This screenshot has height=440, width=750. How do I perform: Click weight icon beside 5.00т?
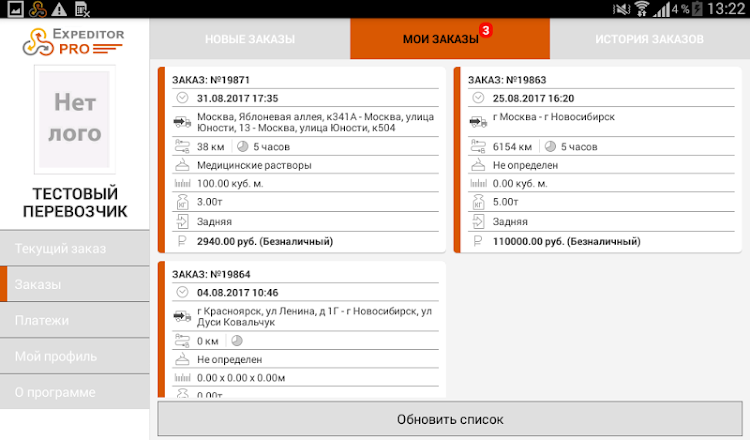(x=478, y=202)
